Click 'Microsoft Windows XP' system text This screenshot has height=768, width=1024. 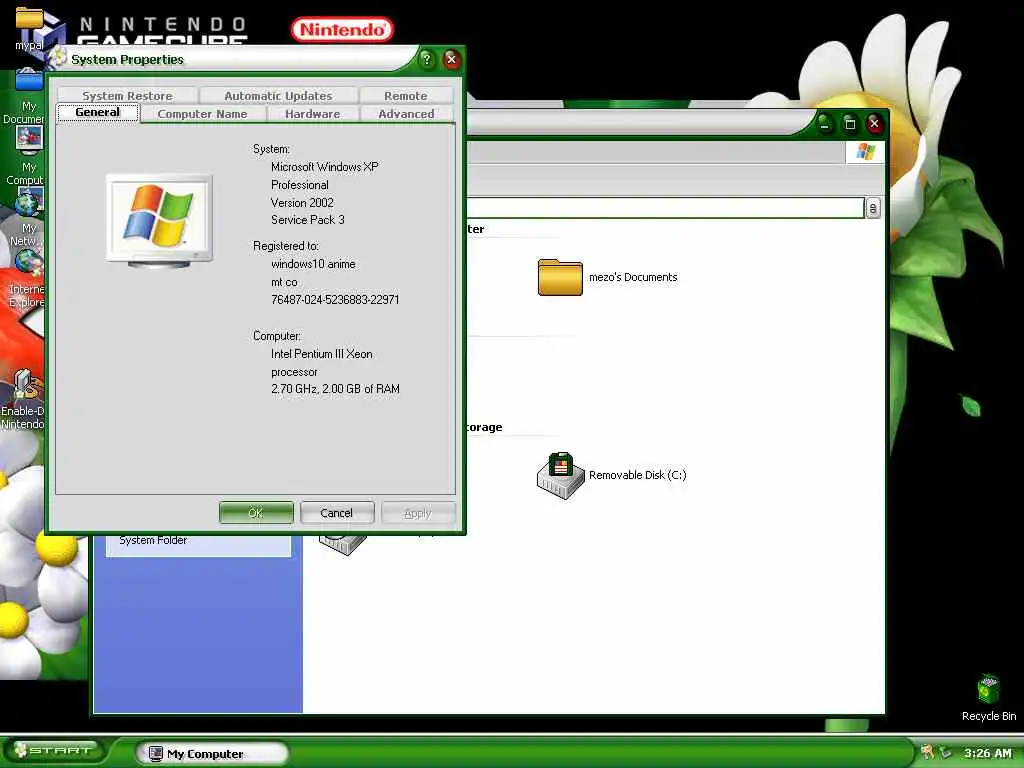(325, 167)
